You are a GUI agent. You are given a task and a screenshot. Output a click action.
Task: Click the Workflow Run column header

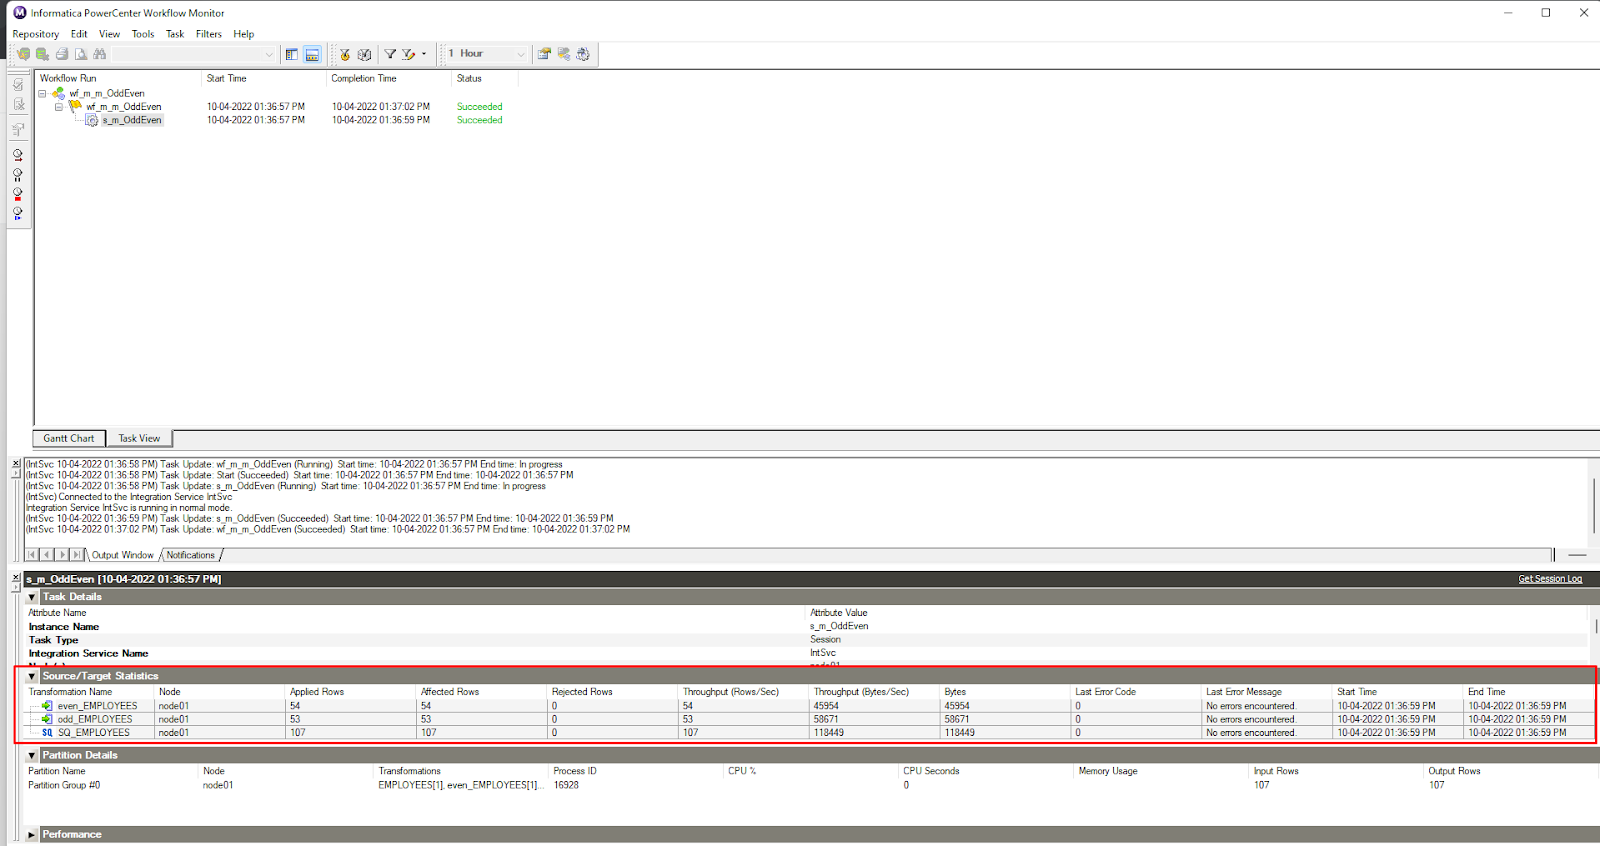pos(118,78)
